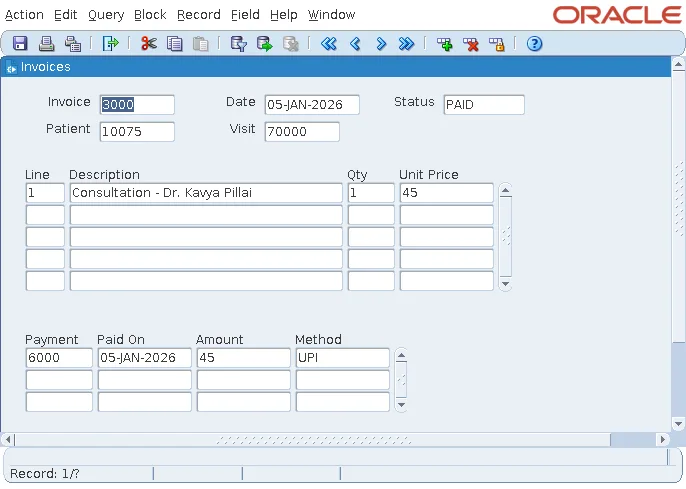Click payments scrollbar down arrow
The height and width of the screenshot is (489, 686).
pyautogui.click(x=401, y=405)
